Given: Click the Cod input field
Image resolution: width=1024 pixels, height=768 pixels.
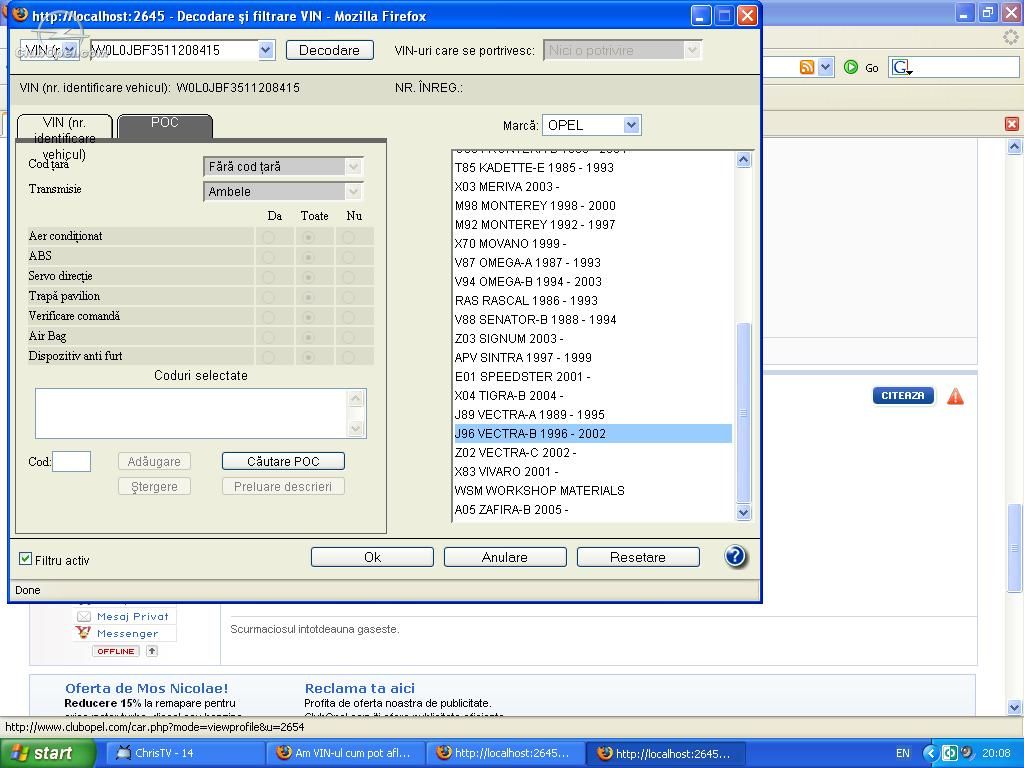Looking at the screenshot, I should click(x=71, y=461).
